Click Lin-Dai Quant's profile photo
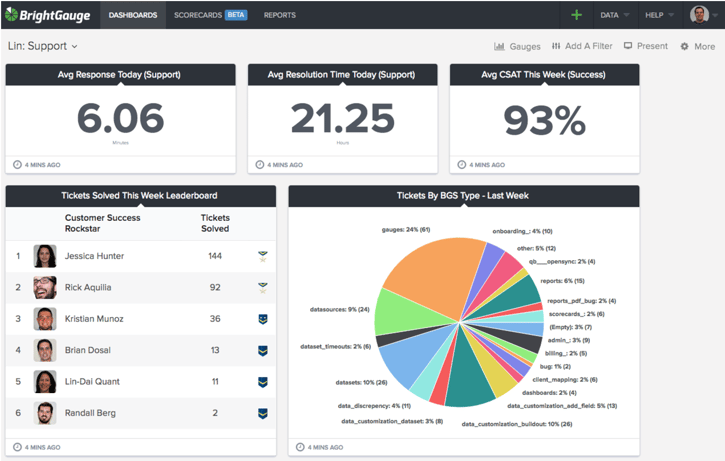The height and width of the screenshot is (461, 725). 45,382
